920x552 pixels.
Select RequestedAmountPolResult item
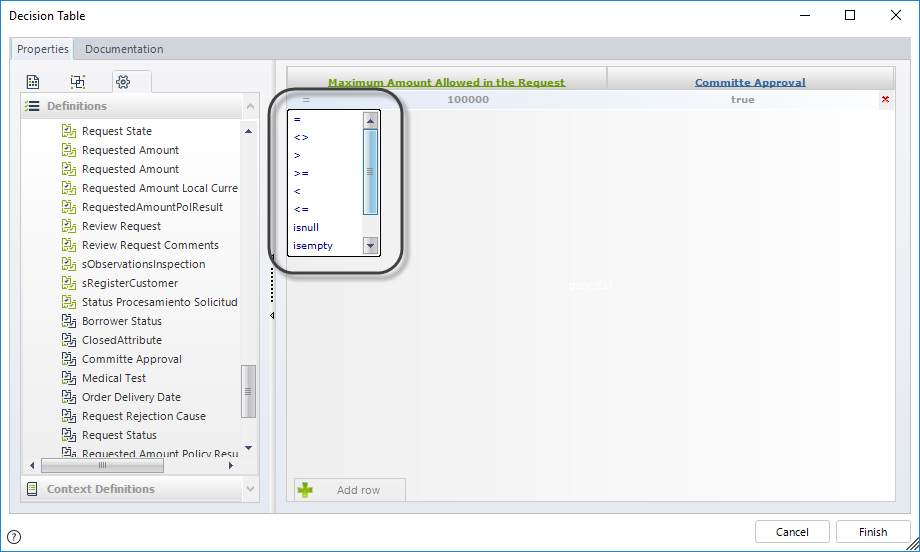coord(153,207)
